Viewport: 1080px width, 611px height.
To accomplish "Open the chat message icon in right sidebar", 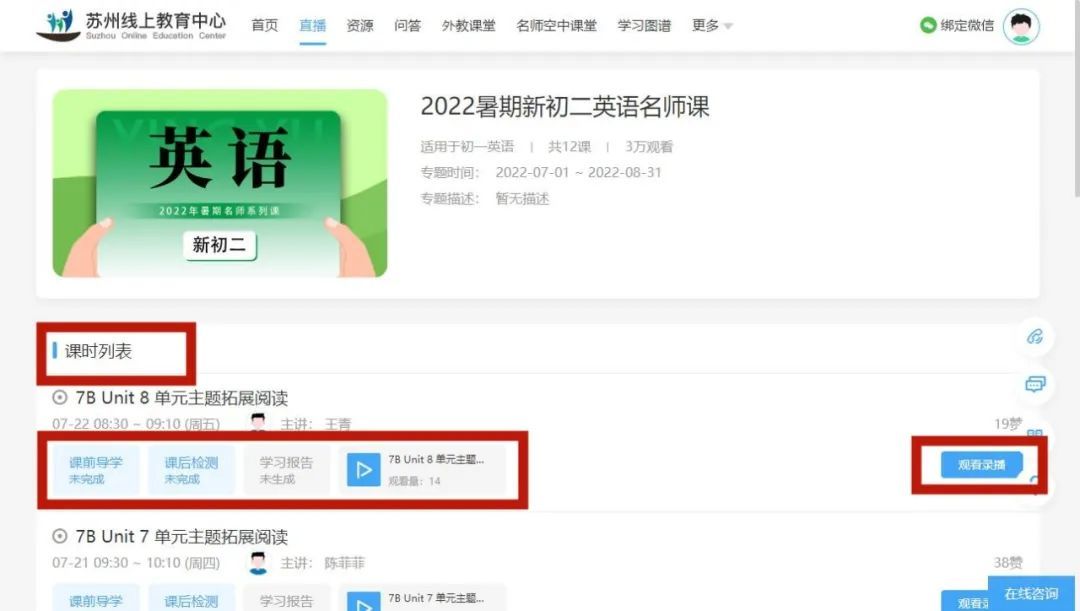I will (x=1035, y=384).
